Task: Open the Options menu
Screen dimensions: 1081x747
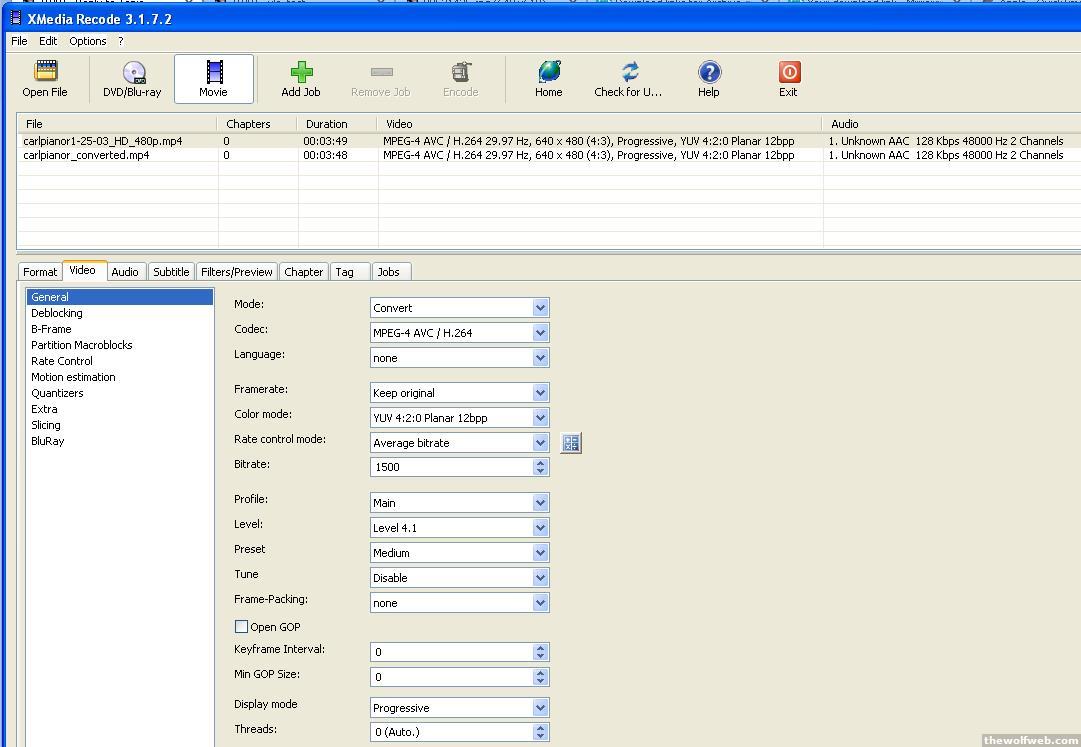Action: point(88,41)
